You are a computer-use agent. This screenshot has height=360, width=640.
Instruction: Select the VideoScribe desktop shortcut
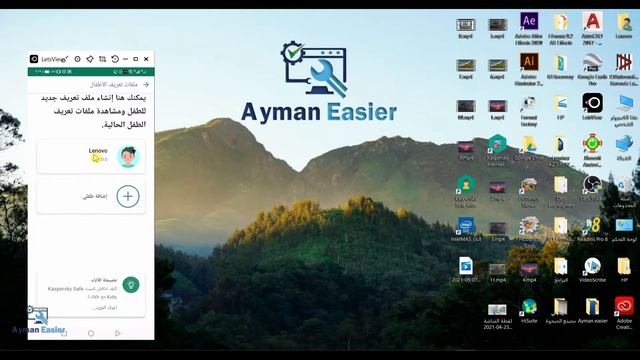coord(593,270)
